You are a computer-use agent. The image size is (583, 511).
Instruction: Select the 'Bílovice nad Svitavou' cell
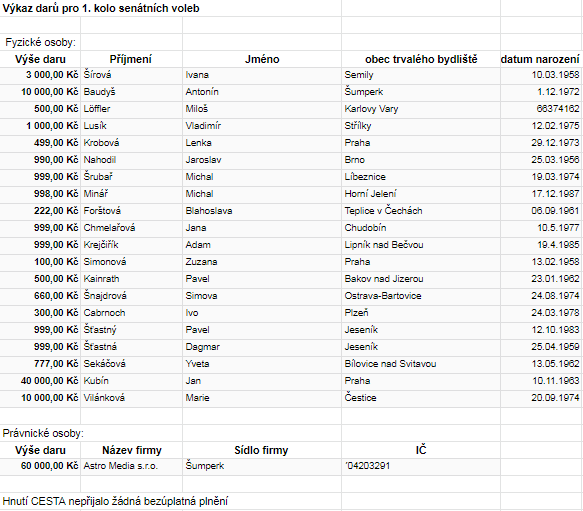(421, 364)
